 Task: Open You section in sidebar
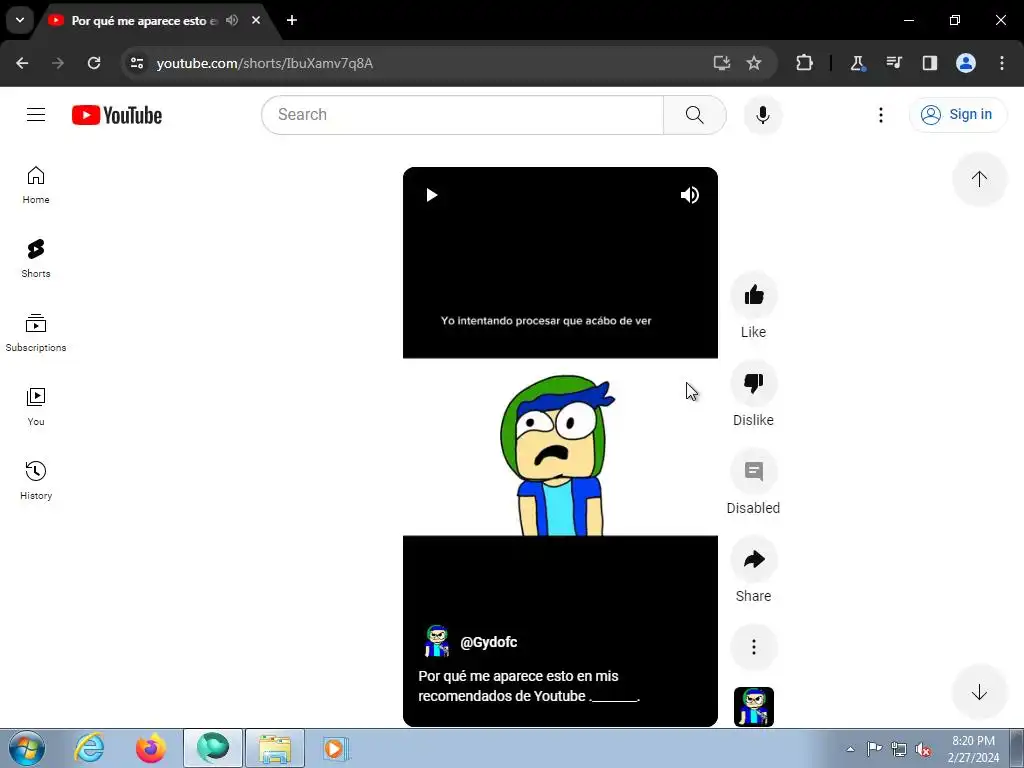[x=36, y=407]
